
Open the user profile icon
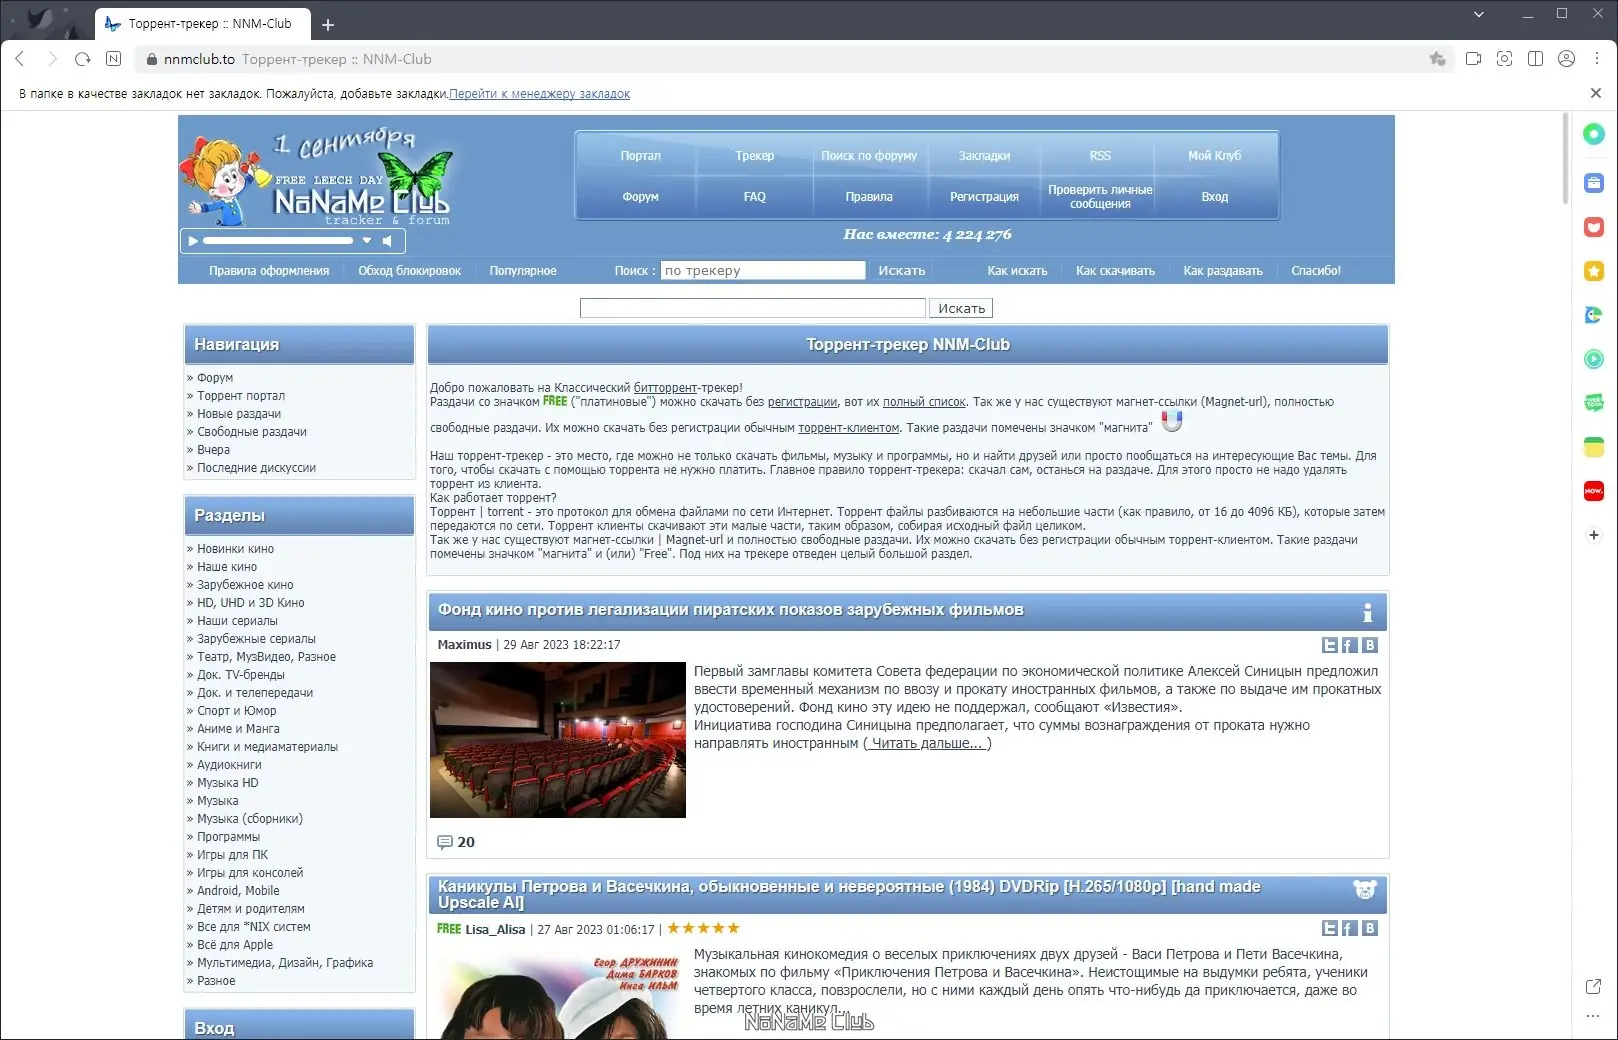click(x=1566, y=59)
